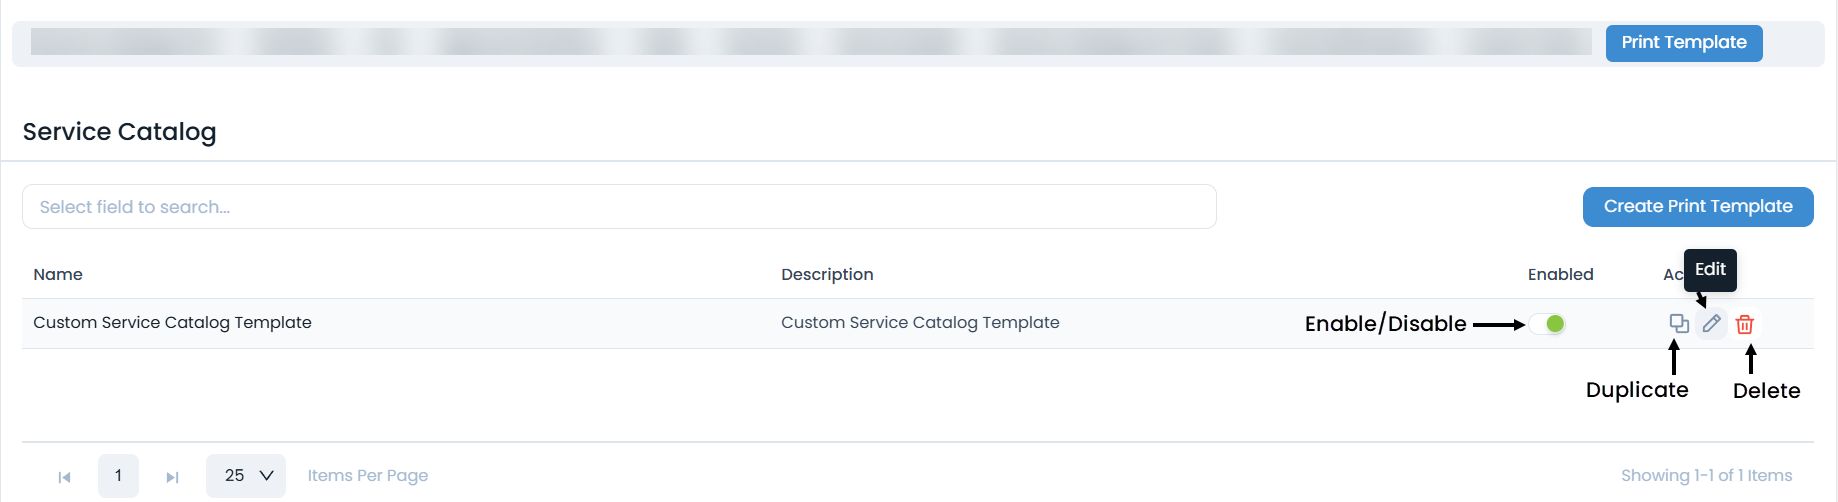Sort by the Name column header

pos(58,275)
